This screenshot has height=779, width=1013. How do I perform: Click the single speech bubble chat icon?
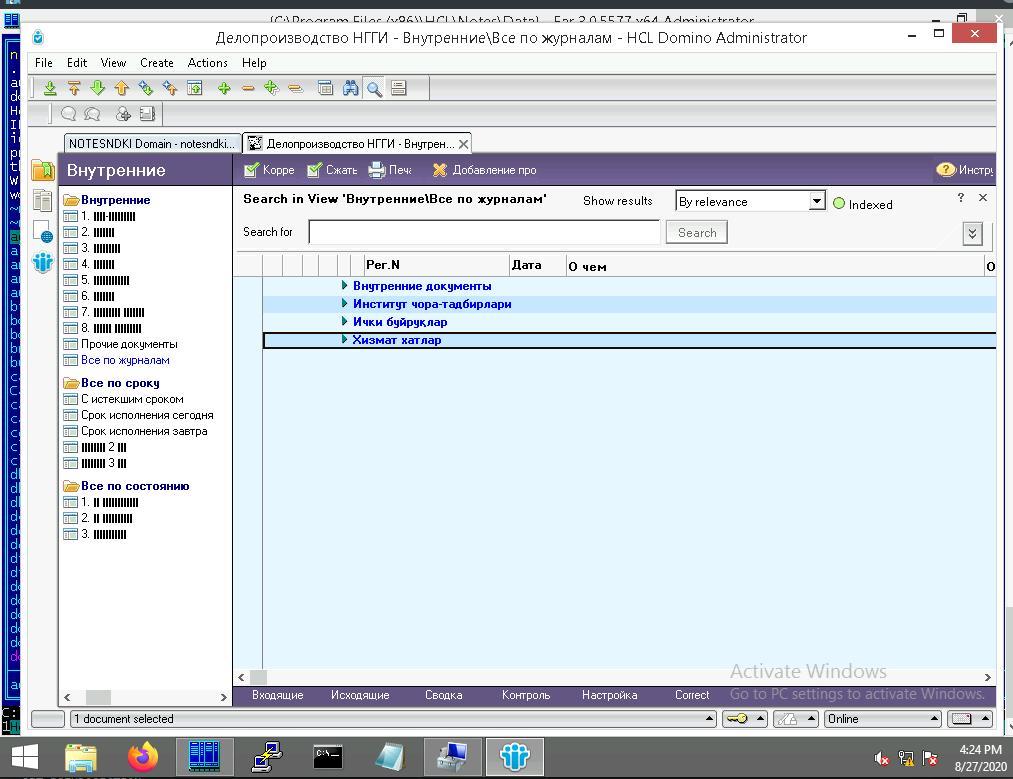[x=68, y=114]
